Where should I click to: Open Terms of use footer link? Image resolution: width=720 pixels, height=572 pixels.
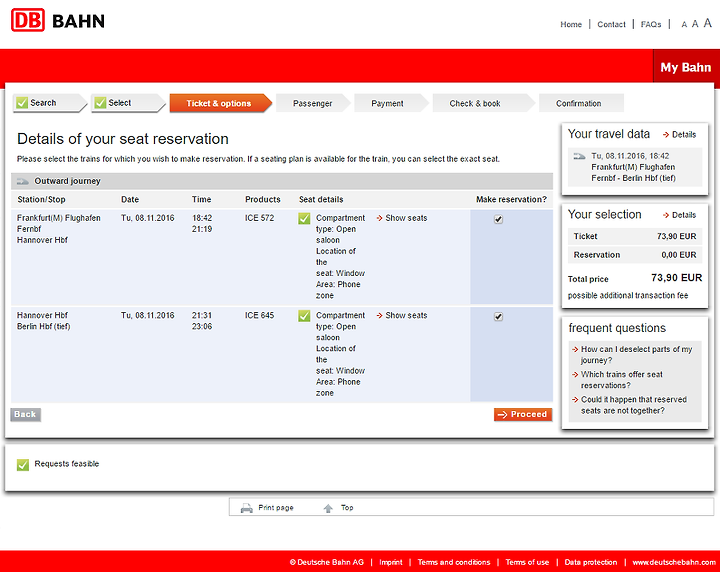click(x=527, y=562)
